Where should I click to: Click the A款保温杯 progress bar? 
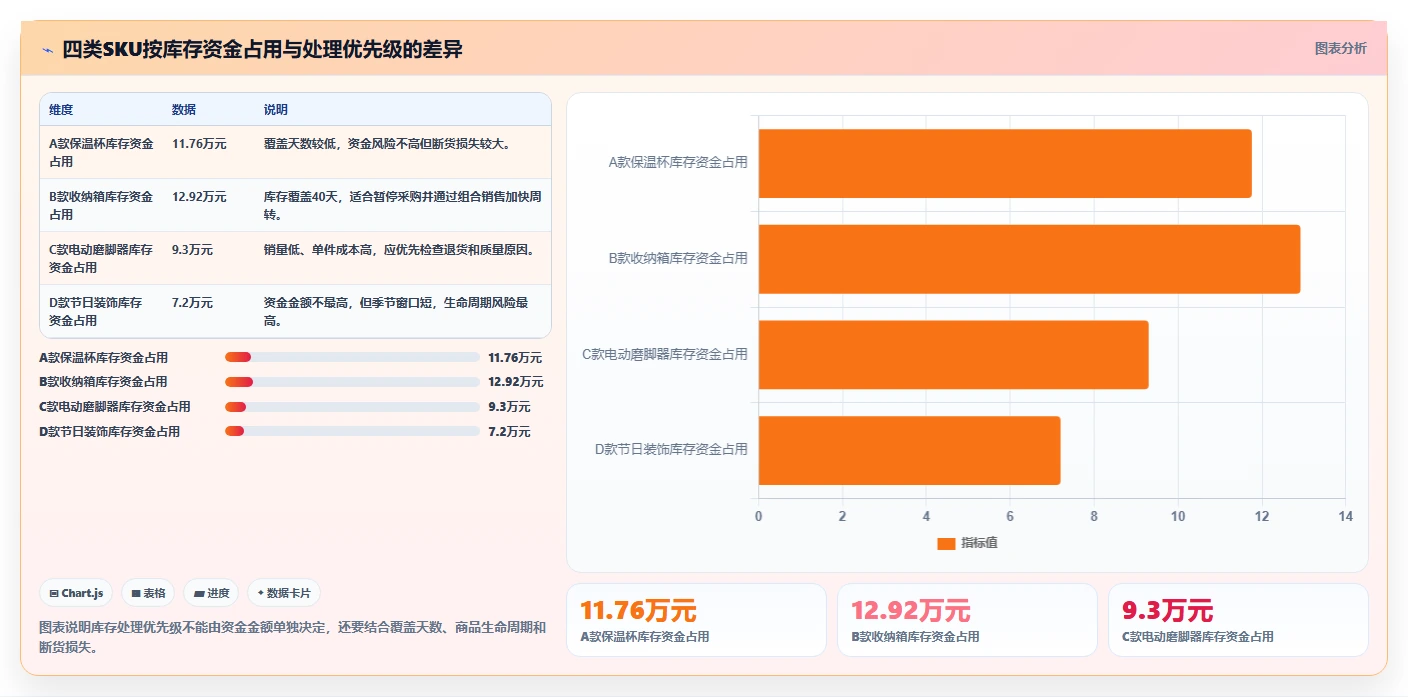point(353,357)
